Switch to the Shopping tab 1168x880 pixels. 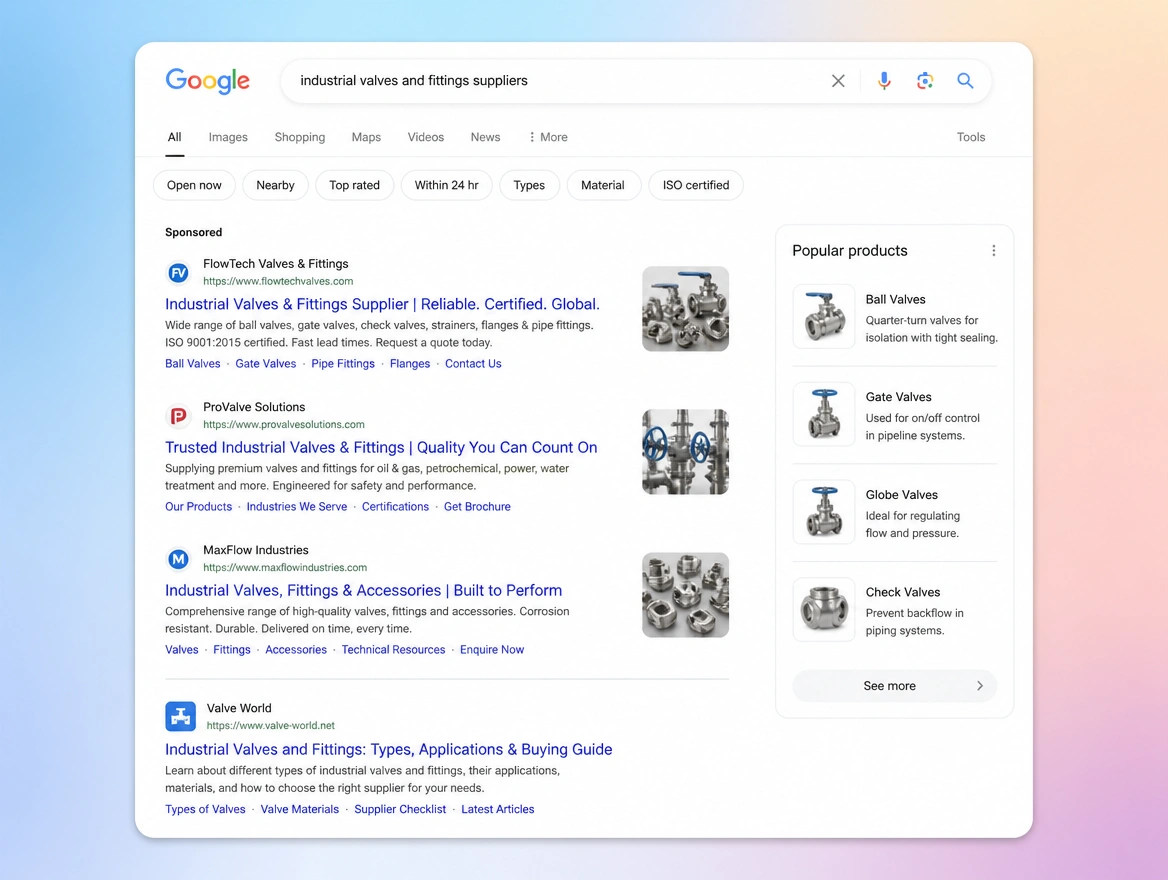(299, 137)
